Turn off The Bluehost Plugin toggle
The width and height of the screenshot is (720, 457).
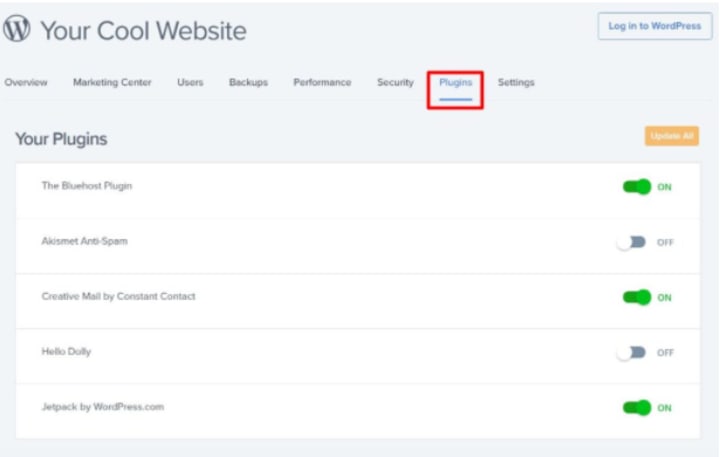(636, 187)
